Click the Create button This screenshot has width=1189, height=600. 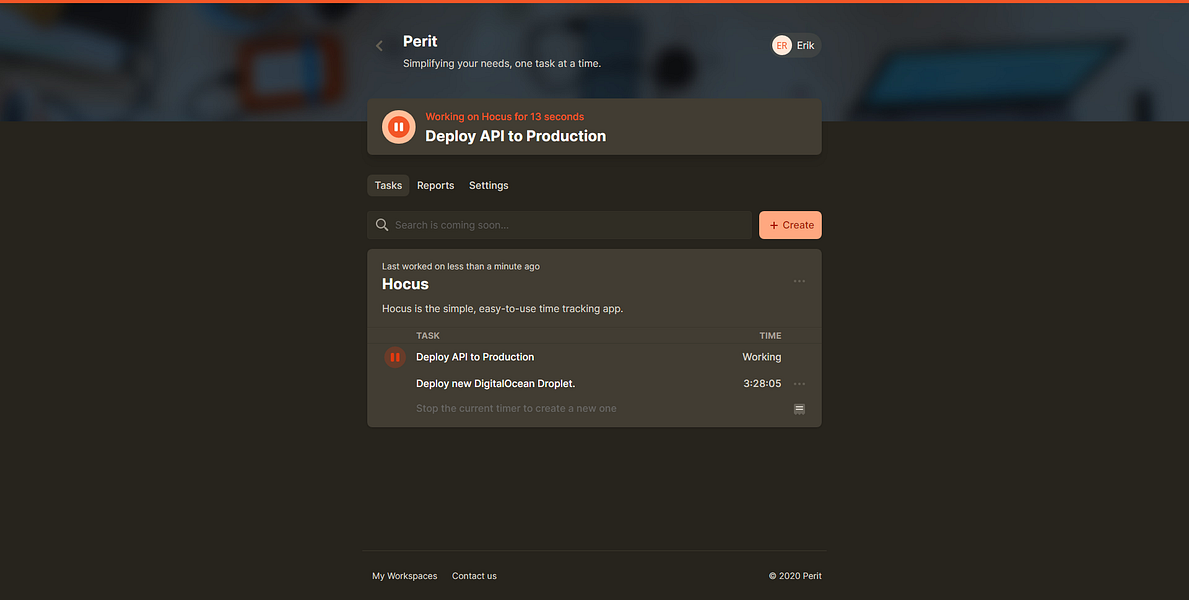pyautogui.click(x=790, y=225)
